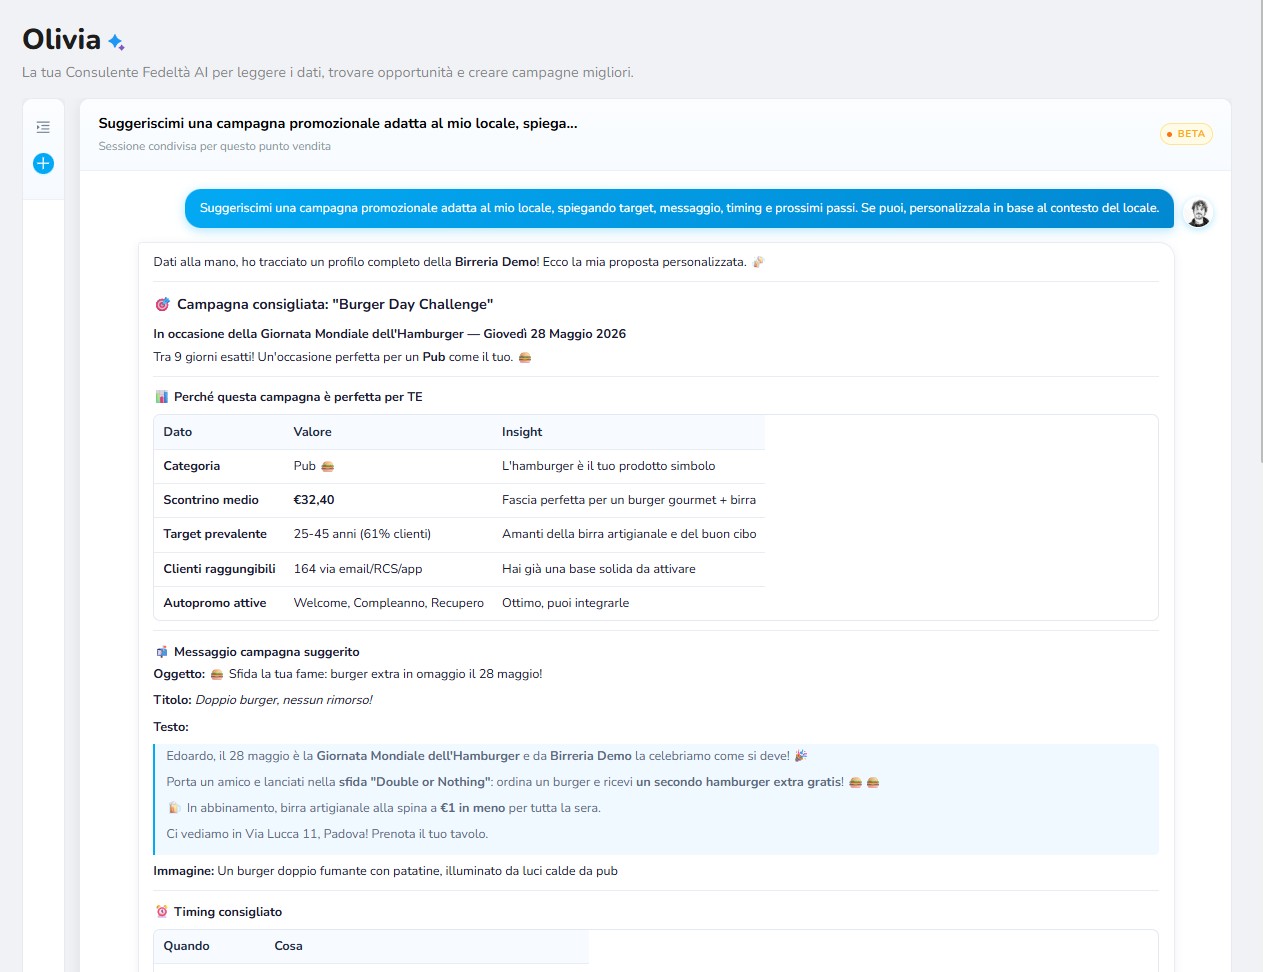Click the 'Quando' column header

[x=187, y=946]
